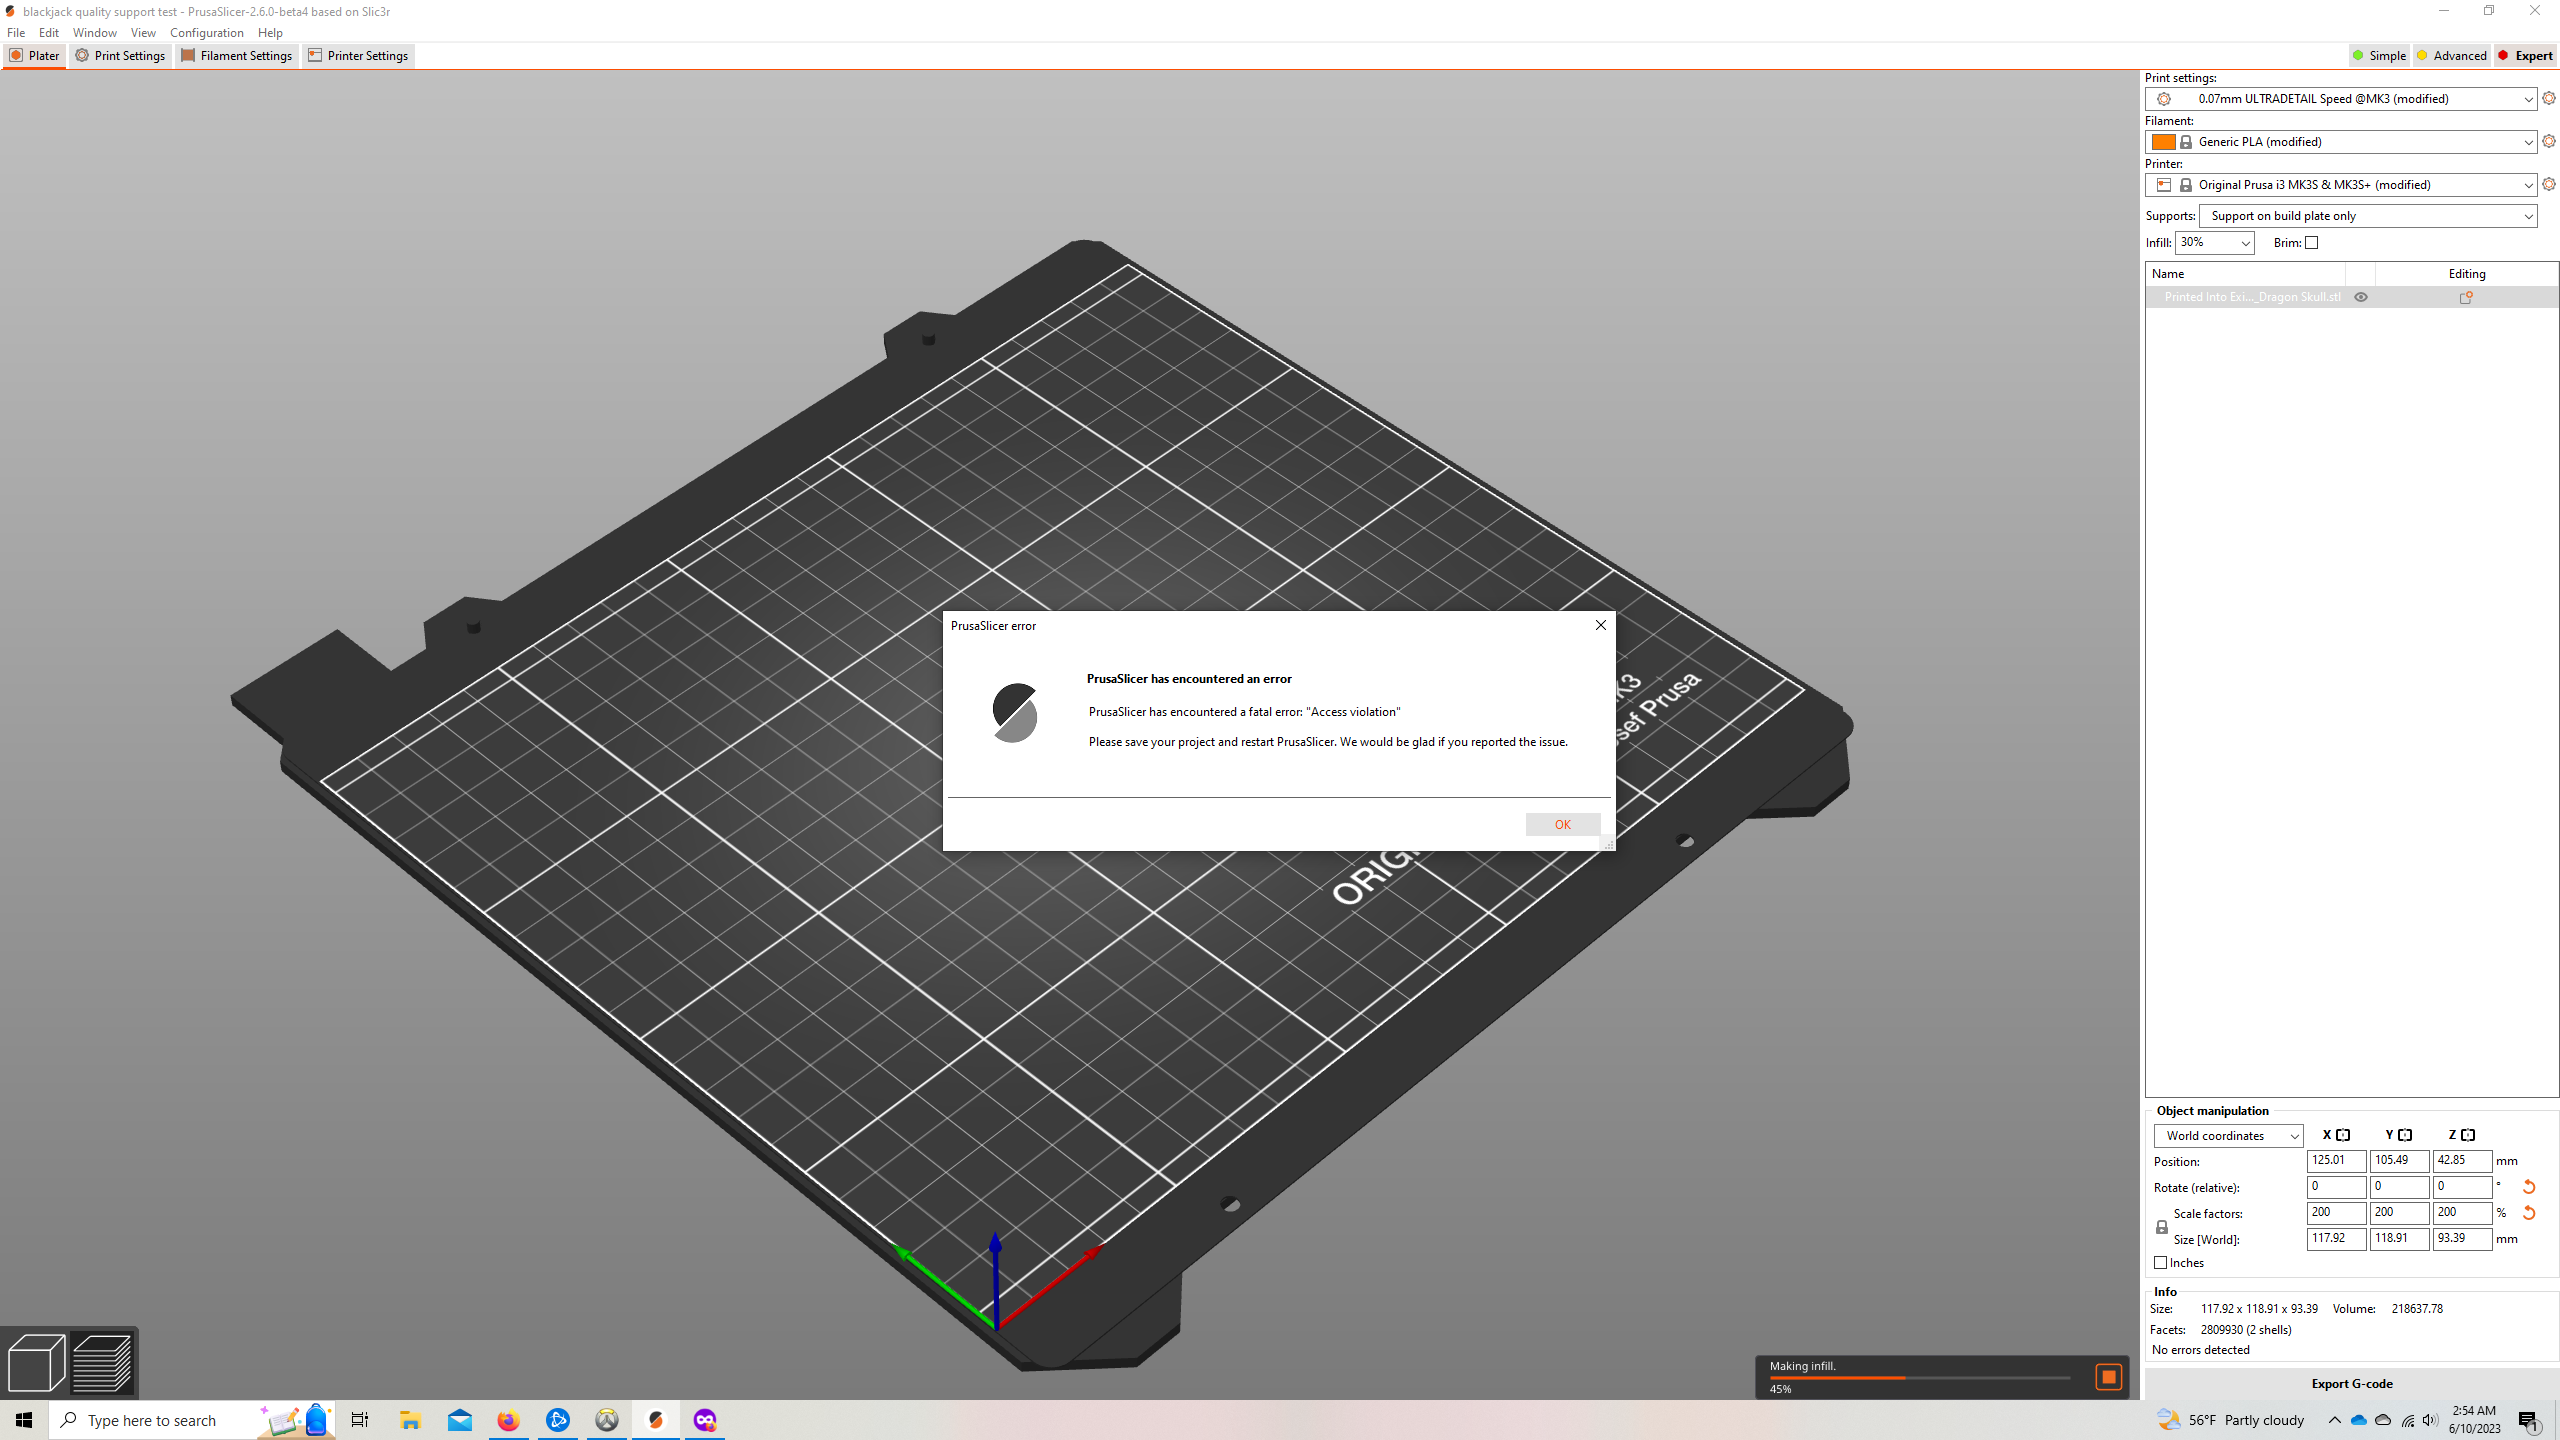Dismiss the error dialog with OK
The image size is (2560, 1440).
click(1562, 824)
